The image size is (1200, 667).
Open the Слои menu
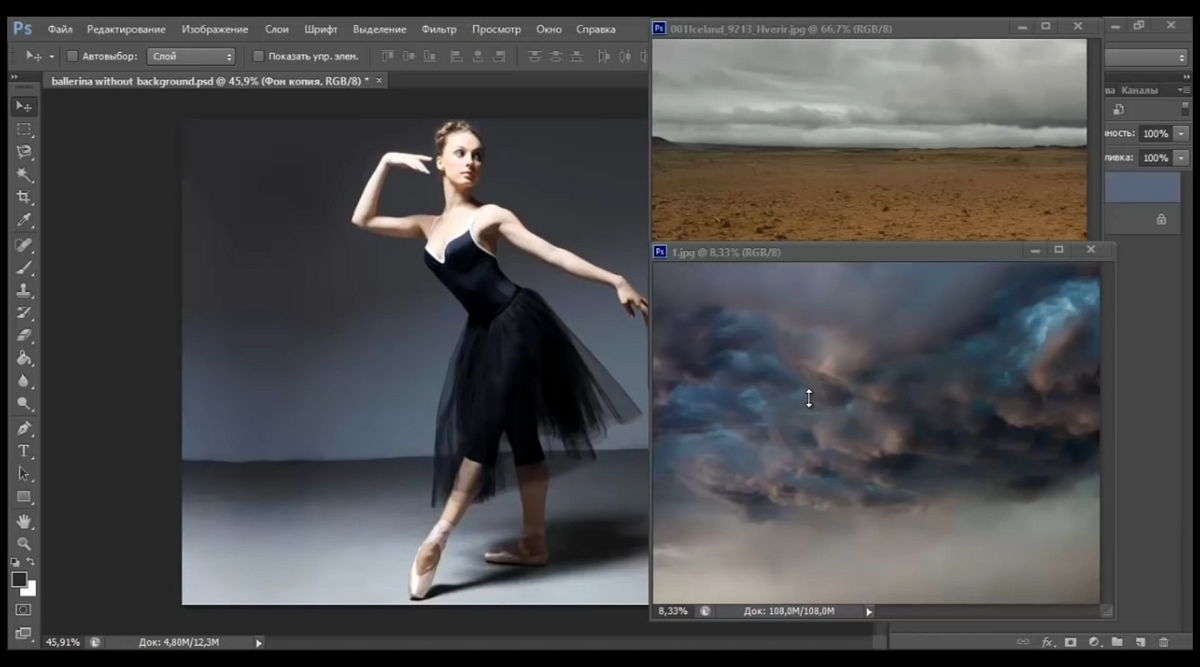pyautogui.click(x=277, y=30)
